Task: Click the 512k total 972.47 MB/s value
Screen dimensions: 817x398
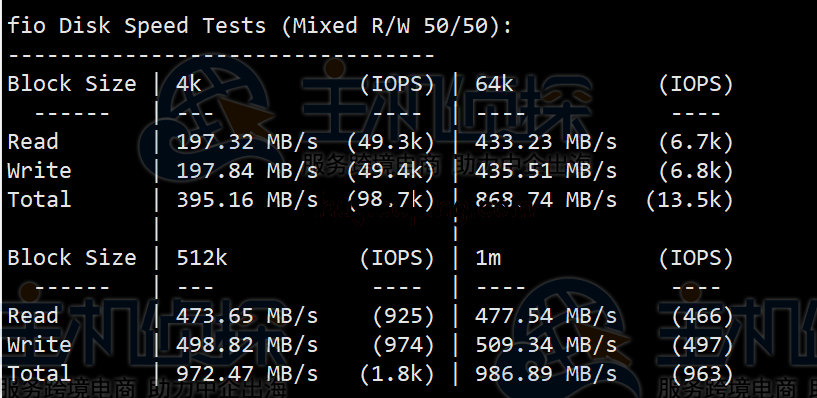Action: click(247, 374)
